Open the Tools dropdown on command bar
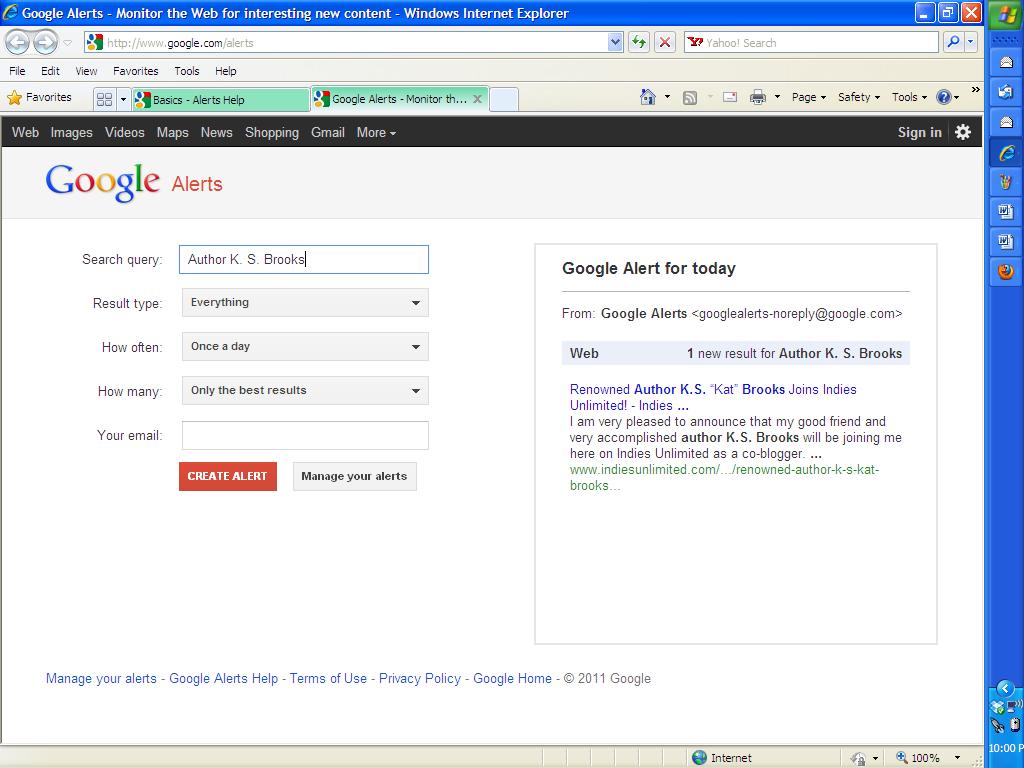 909,97
